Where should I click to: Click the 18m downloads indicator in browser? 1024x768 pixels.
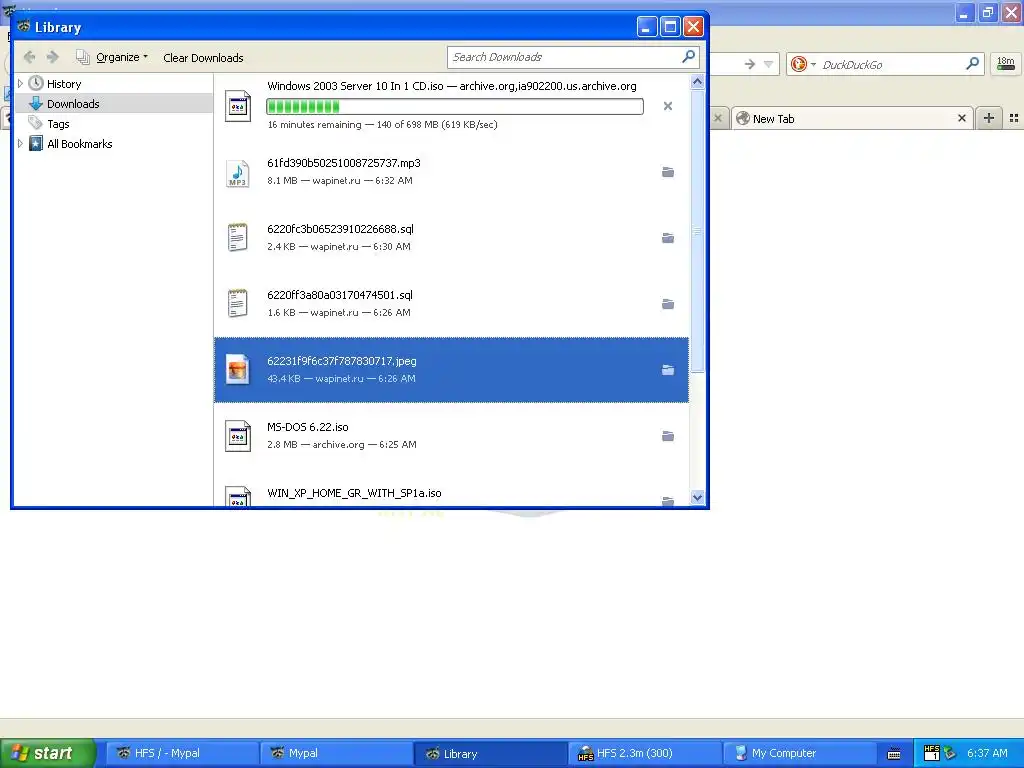1006,64
